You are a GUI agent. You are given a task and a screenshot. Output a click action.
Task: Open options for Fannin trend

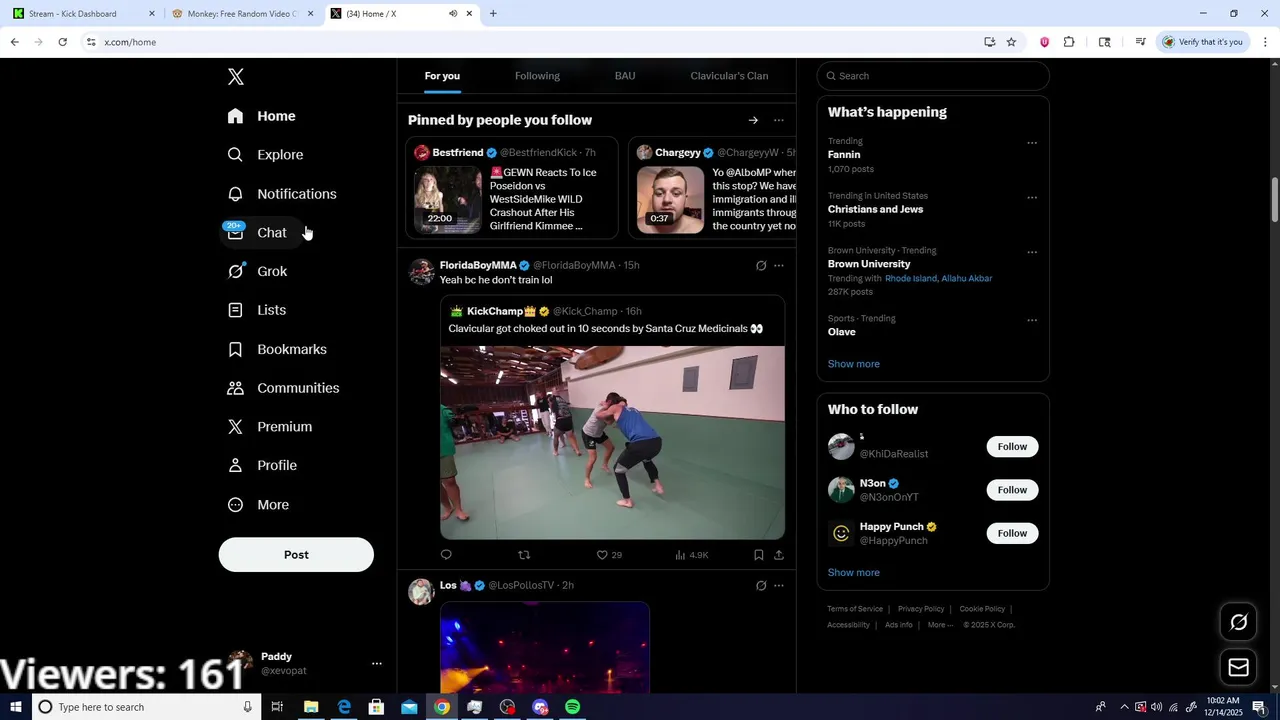coord(1032,143)
